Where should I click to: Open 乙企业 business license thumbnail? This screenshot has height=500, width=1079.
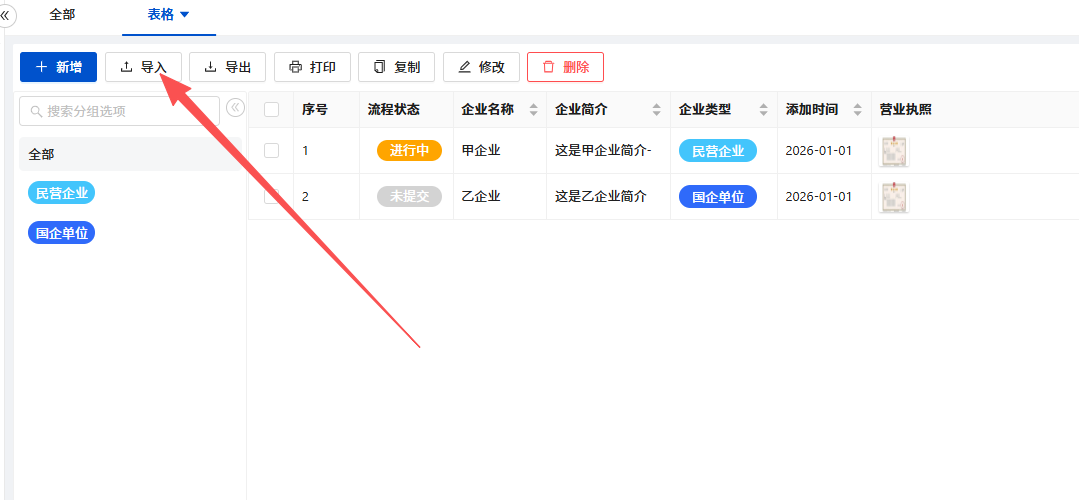(x=894, y=197)
